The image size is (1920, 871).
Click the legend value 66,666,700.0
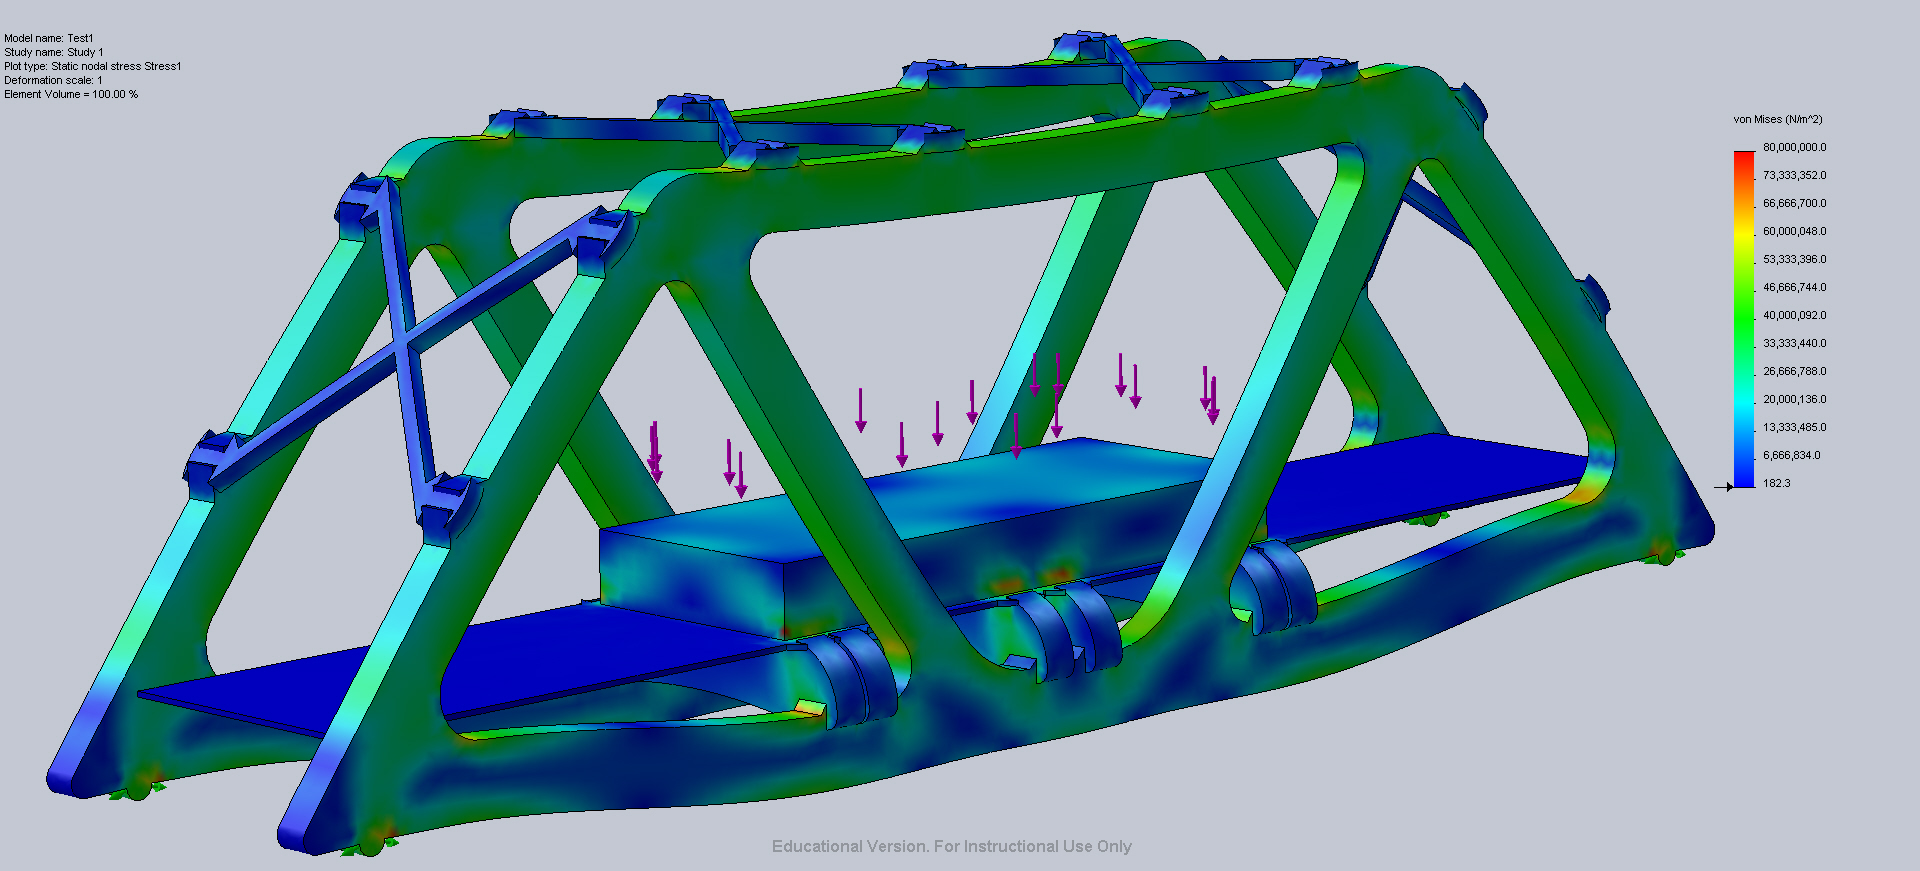[1794, 203]
